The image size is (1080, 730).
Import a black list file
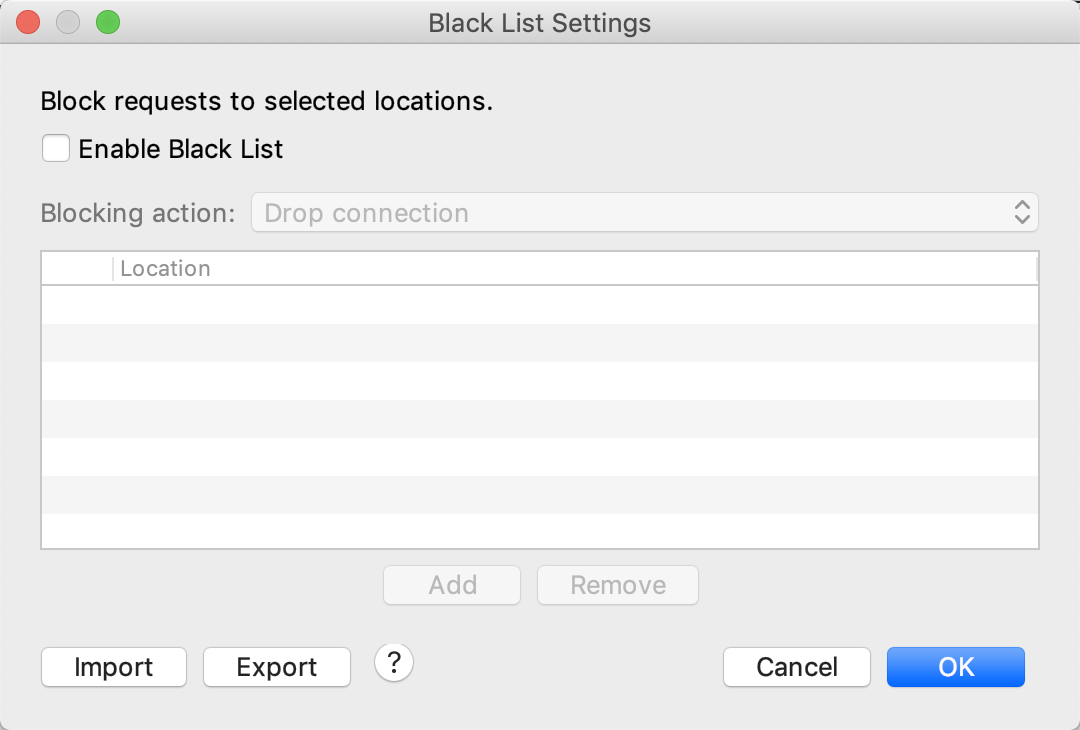coord(114,667)
